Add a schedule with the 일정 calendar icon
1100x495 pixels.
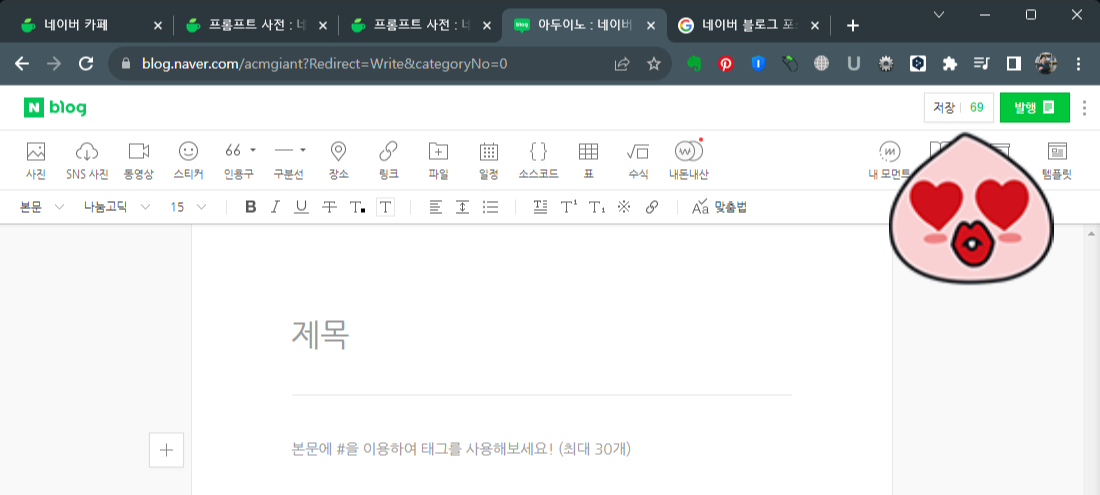click(x=489, y=161)
